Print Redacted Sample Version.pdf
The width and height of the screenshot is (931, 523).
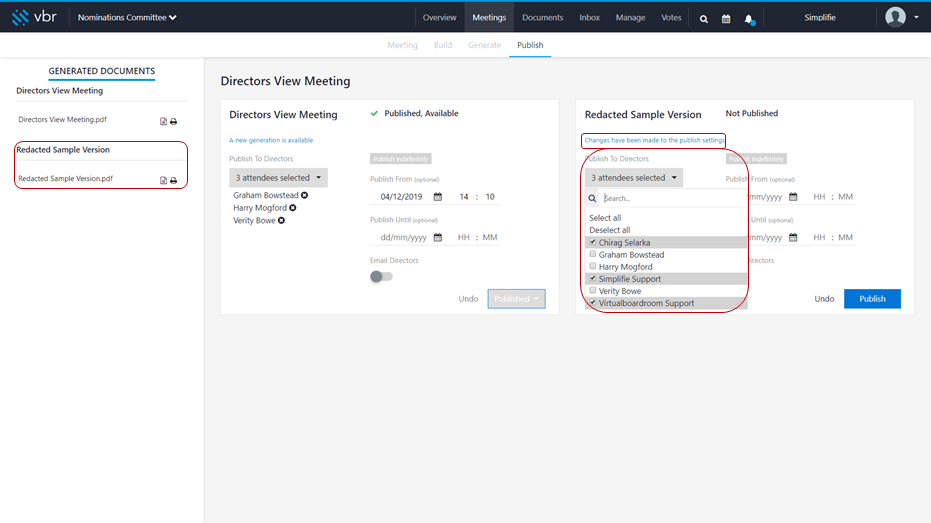click(173, 180)
